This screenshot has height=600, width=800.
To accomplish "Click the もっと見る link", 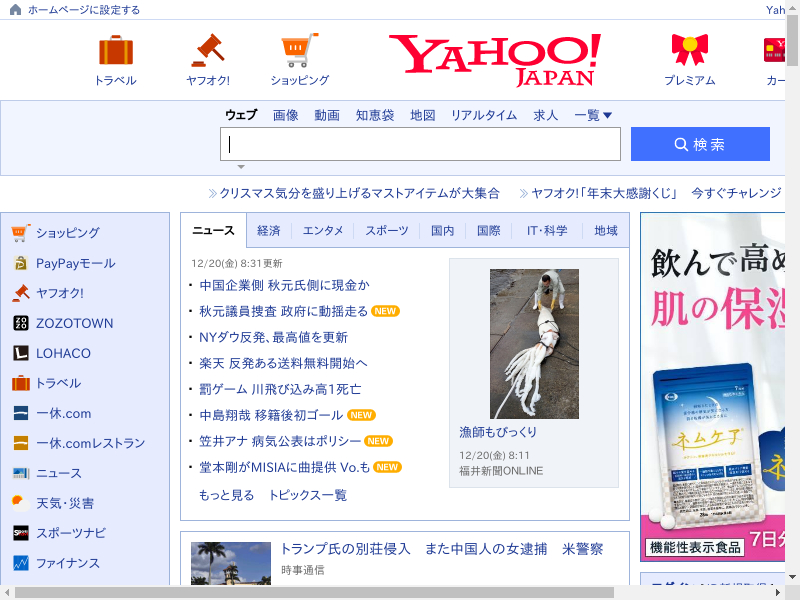I will pyautogui.click(x=226, y=495).
